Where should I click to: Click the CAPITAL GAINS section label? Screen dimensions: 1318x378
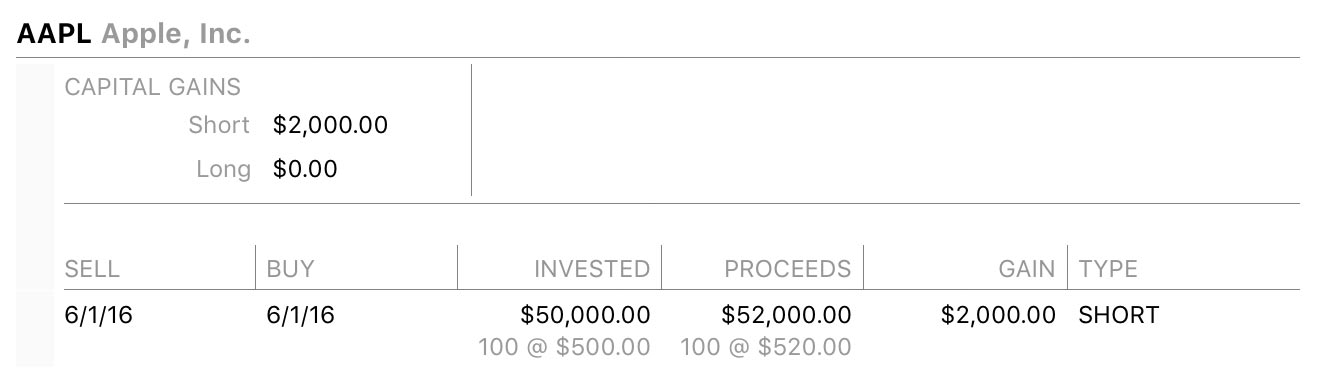click(153, 88)
